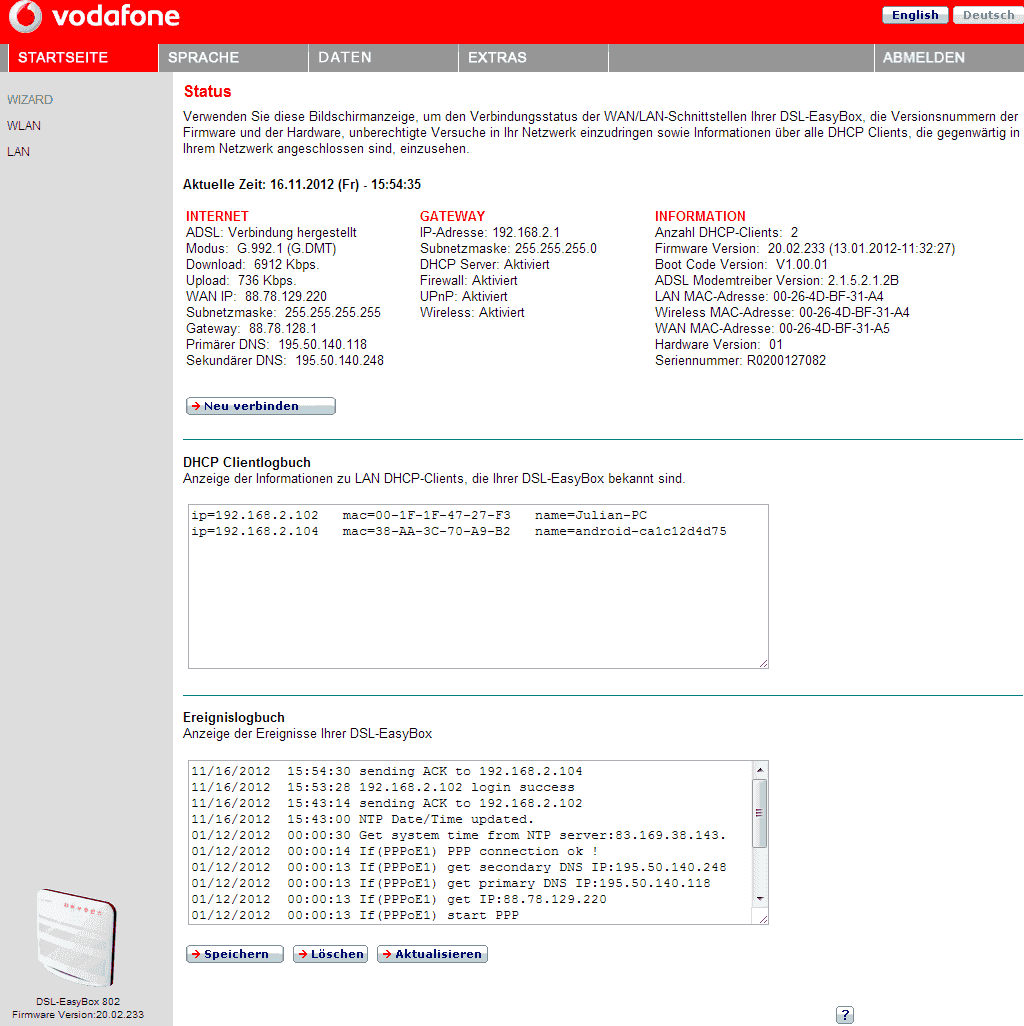Image resolution: width=1024 pixels, height=1026 pixels.
Task: Click the 'ADSL: Verbindung hergestellt' line
Action: coord(271,232)
